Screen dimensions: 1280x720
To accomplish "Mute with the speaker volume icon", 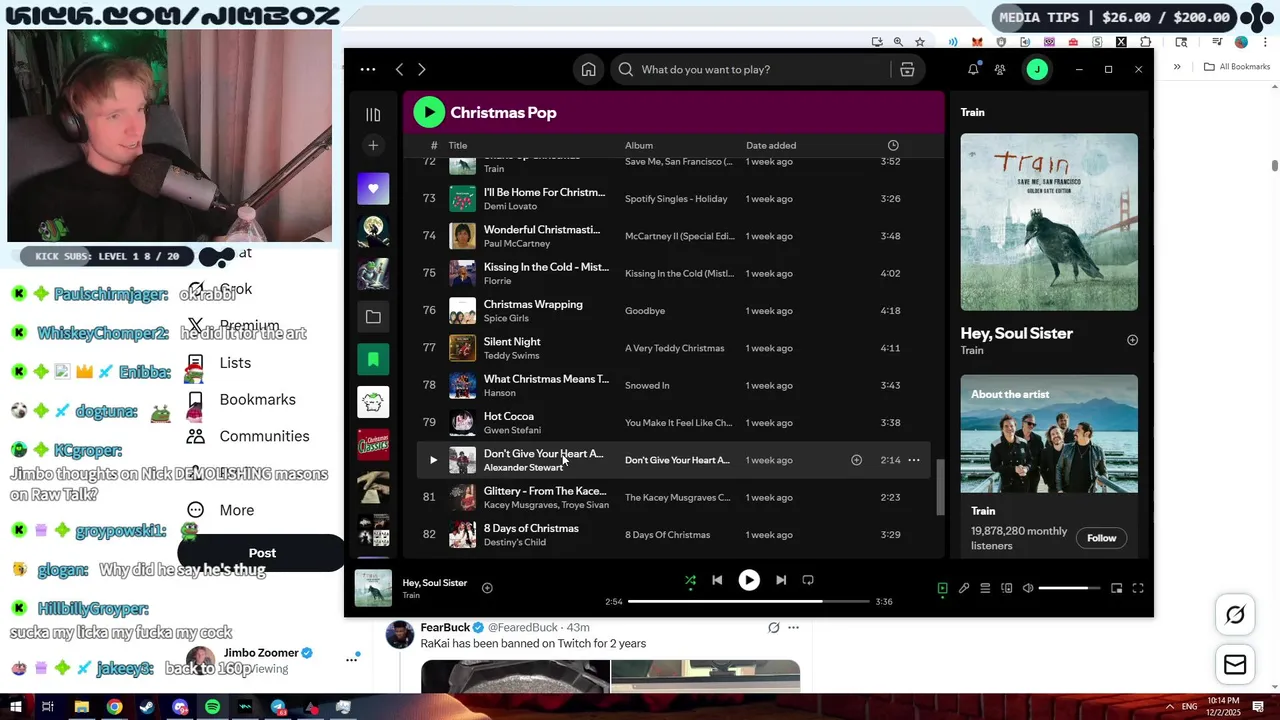I will click(1028, 588).
